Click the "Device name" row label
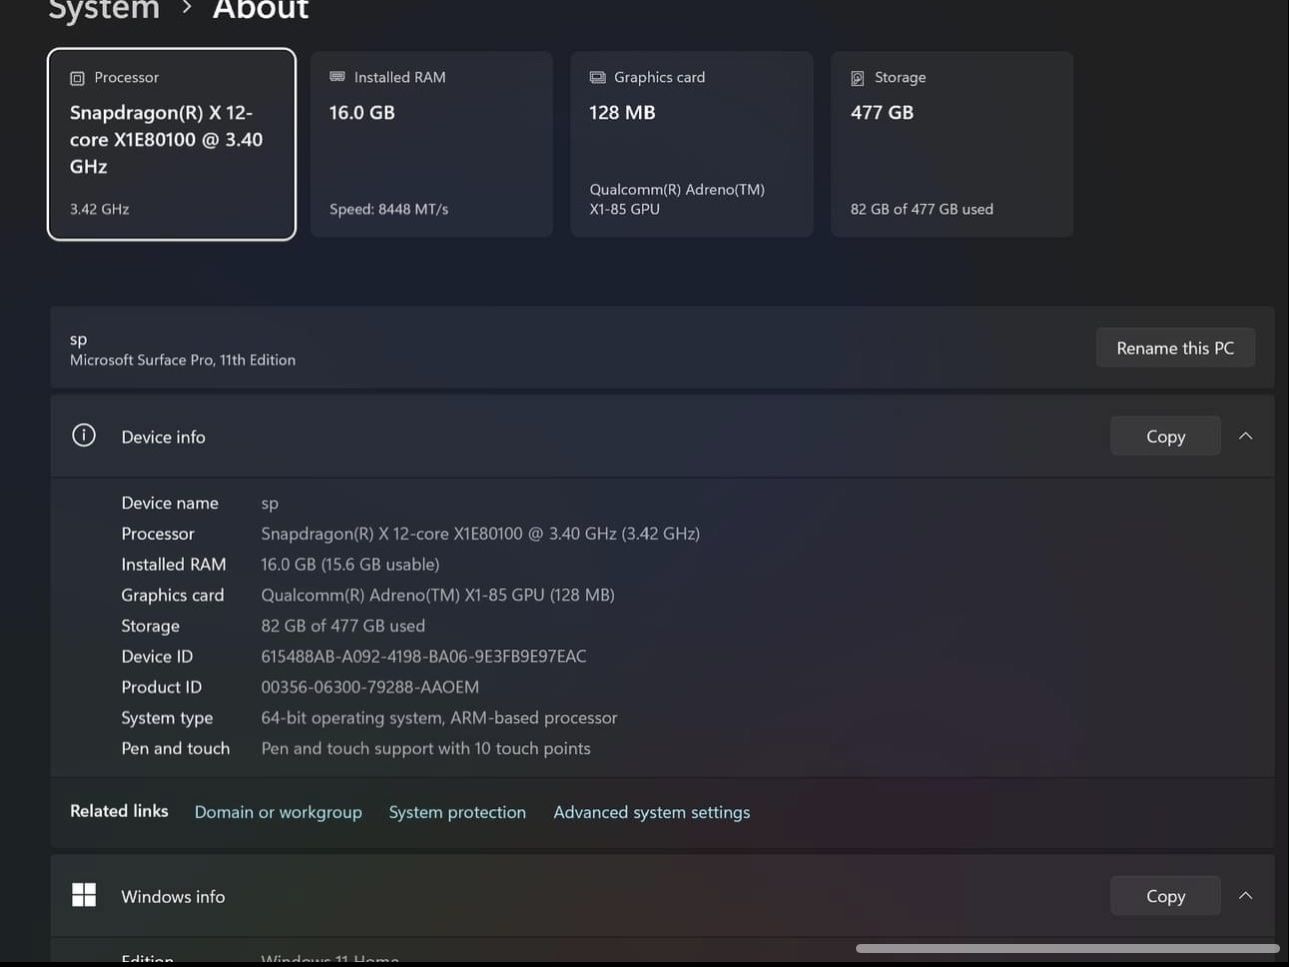The height and width of the screenshot is (967, 1289). pos(170,503)
